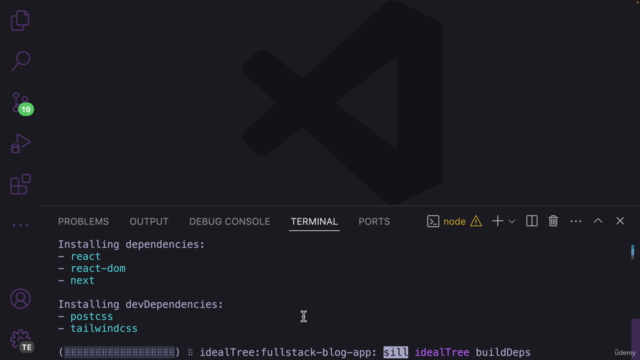The image size is (640, 360).
Task: Switch to the DEBUG CONSOLE tab
Action: point(229,222)
